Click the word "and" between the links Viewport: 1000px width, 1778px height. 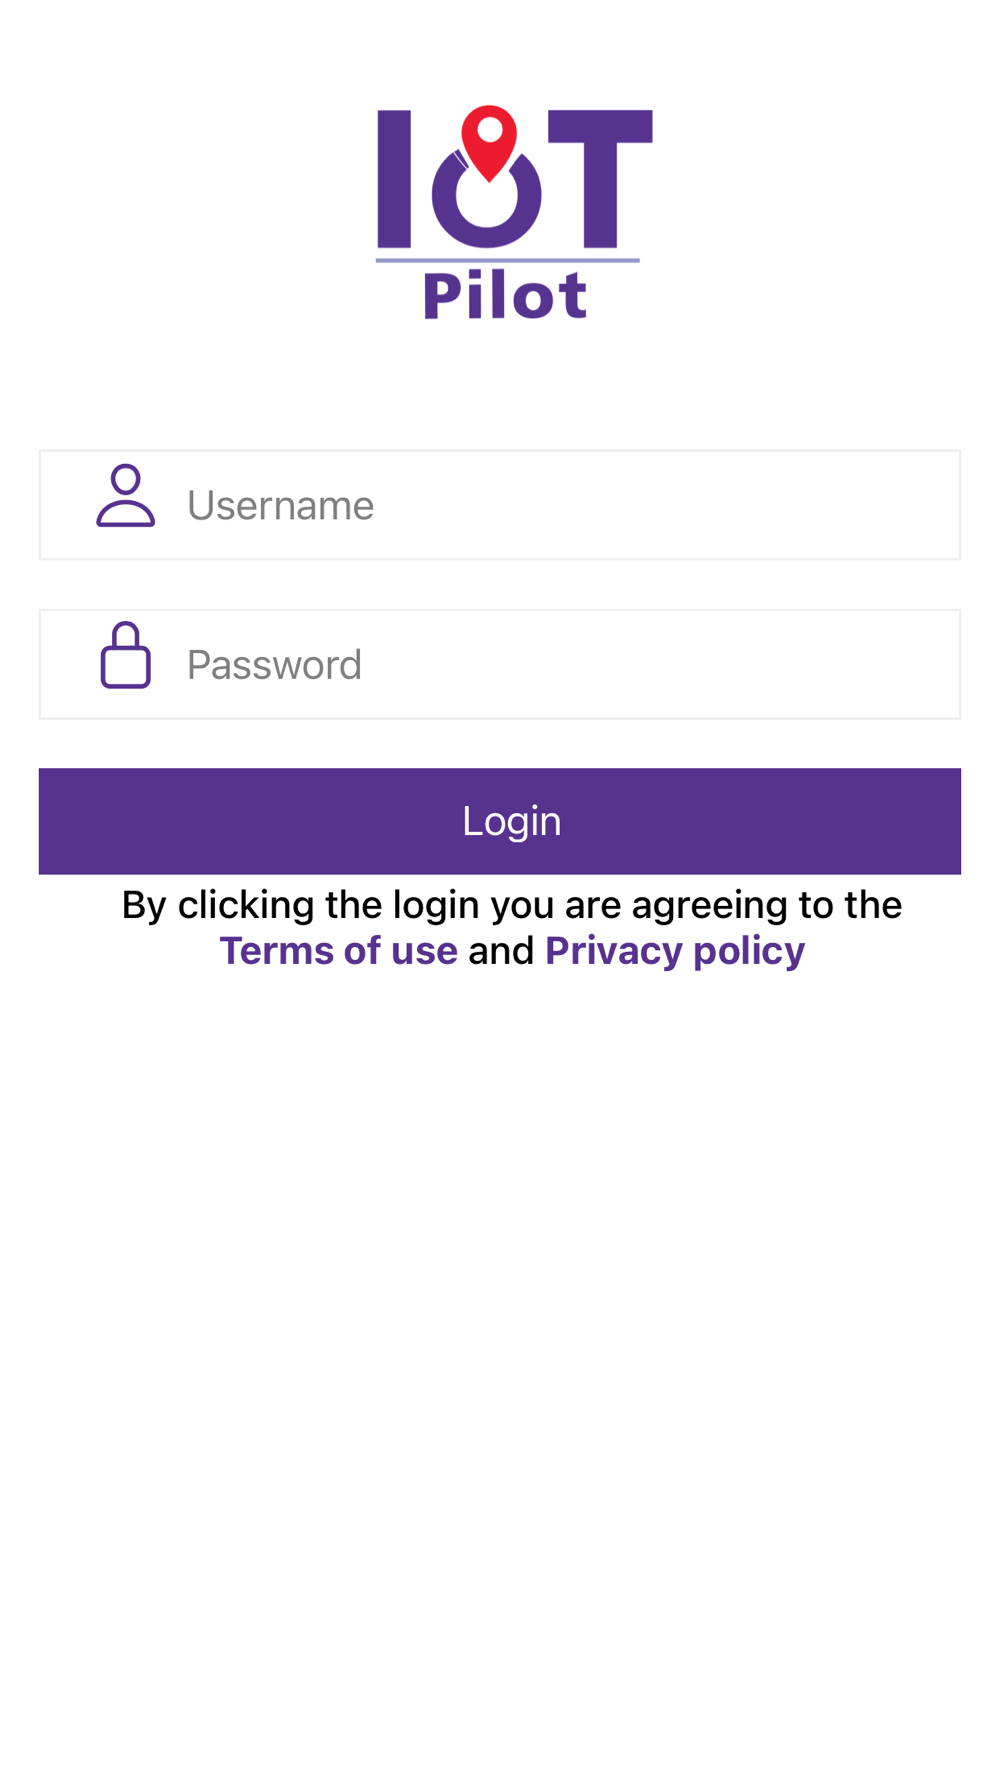tap(501, 950)
